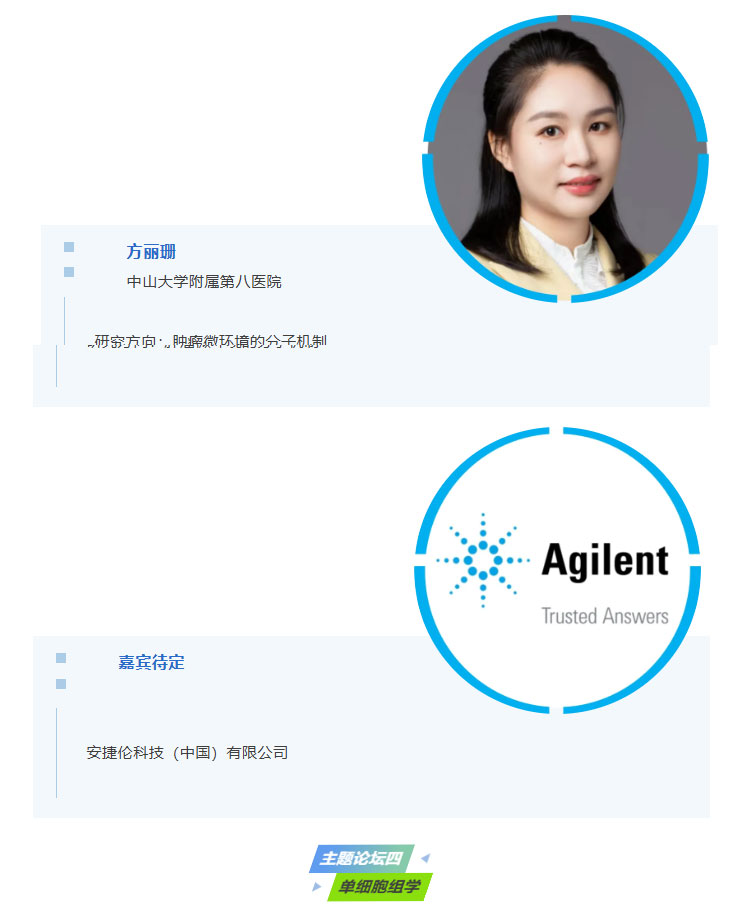The height and width of the screenshot is (922, 750).
Task: Click the lower blue square bullet beside 中山大学
Action: click(69, 272)
